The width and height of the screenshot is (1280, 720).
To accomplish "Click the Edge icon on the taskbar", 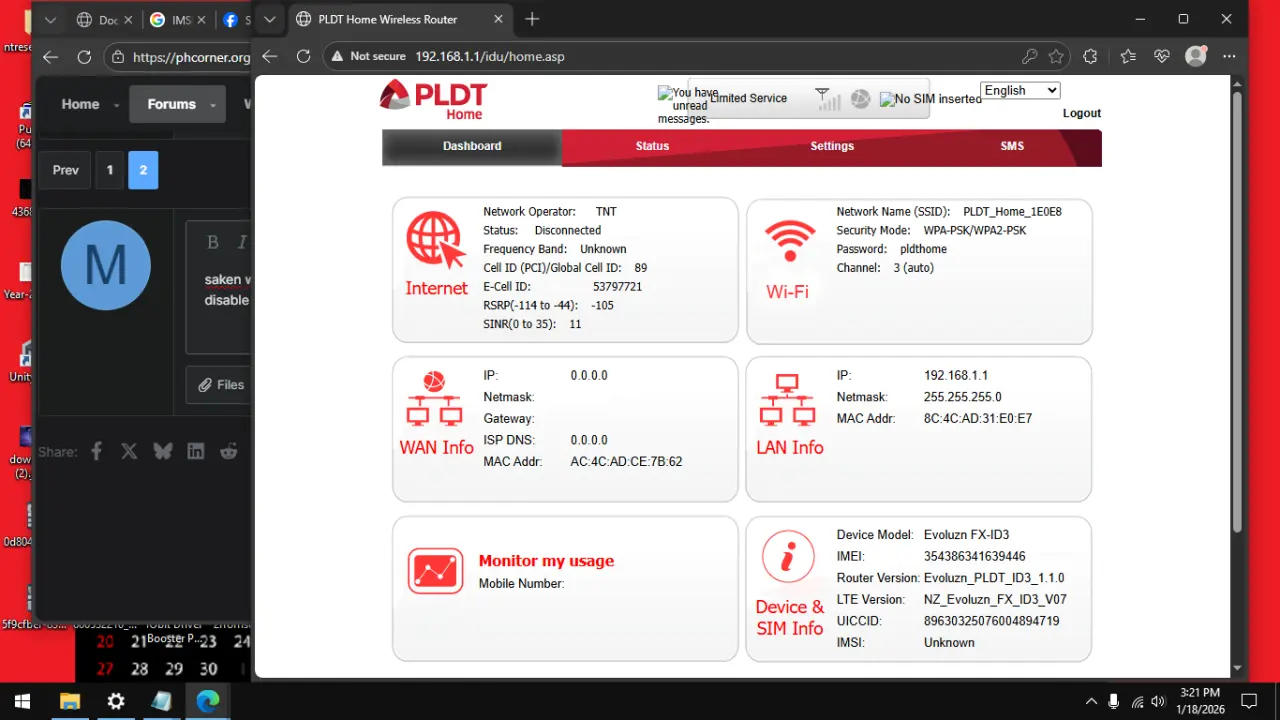I will pyautogui.click(x=207, y=701).
